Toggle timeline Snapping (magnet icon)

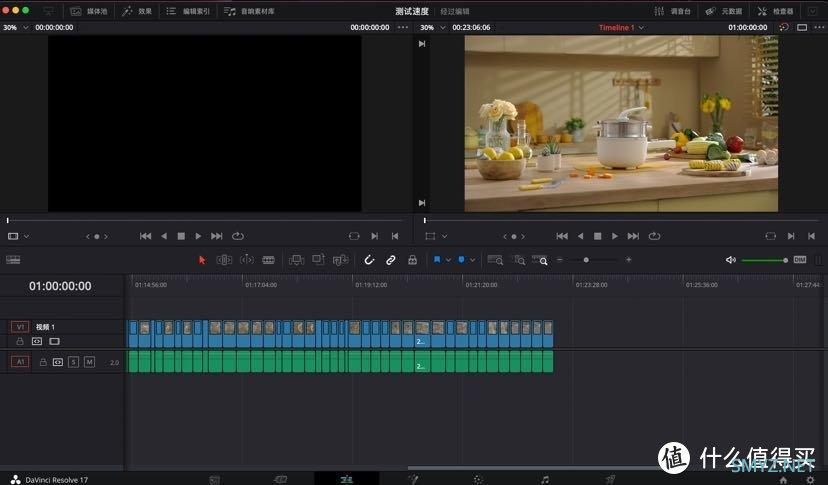[369, 260]
